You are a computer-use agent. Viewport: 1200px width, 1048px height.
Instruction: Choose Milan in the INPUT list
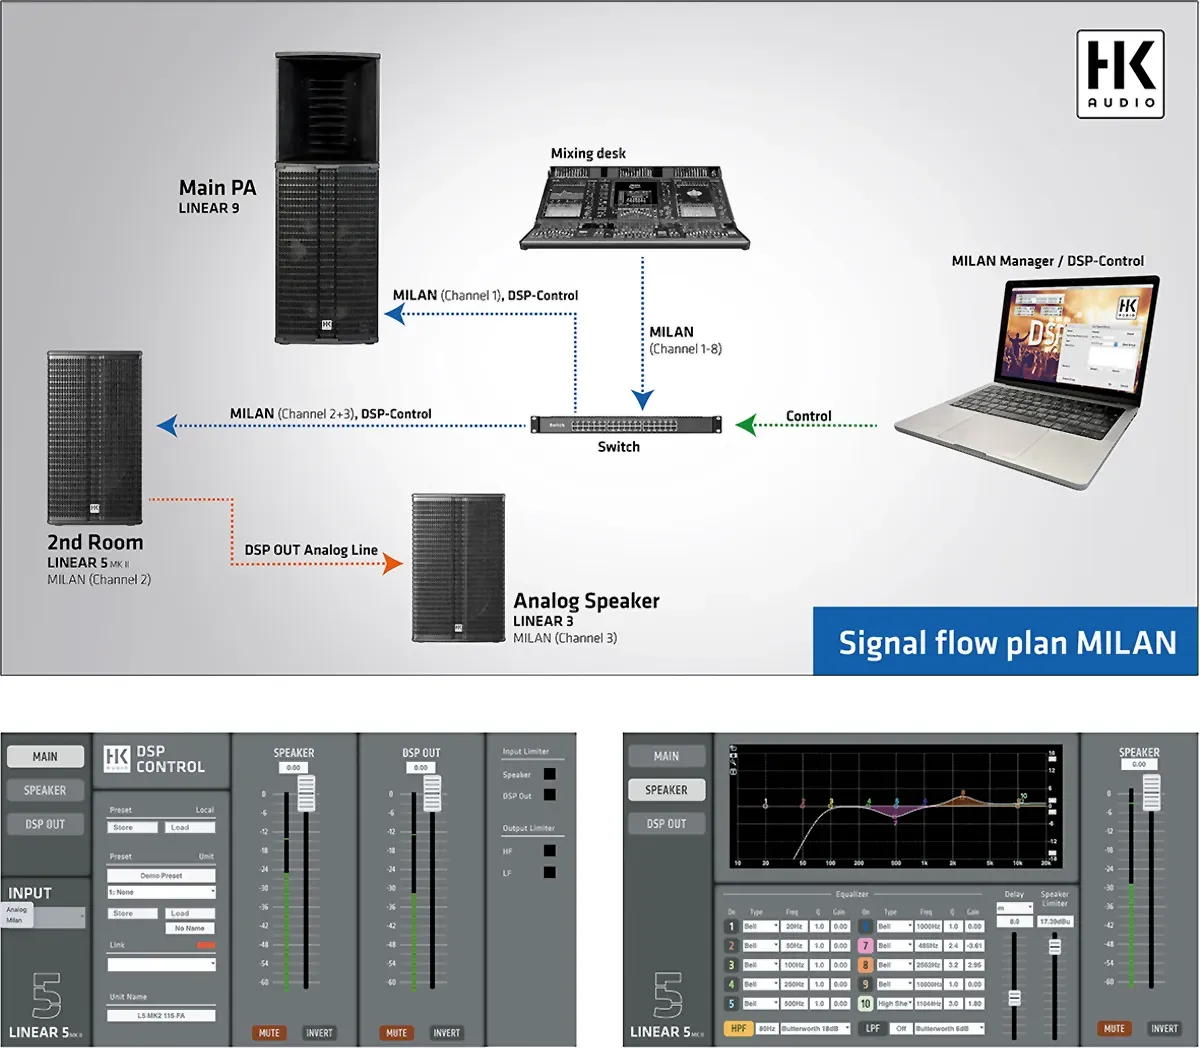(x=15, y=920)
